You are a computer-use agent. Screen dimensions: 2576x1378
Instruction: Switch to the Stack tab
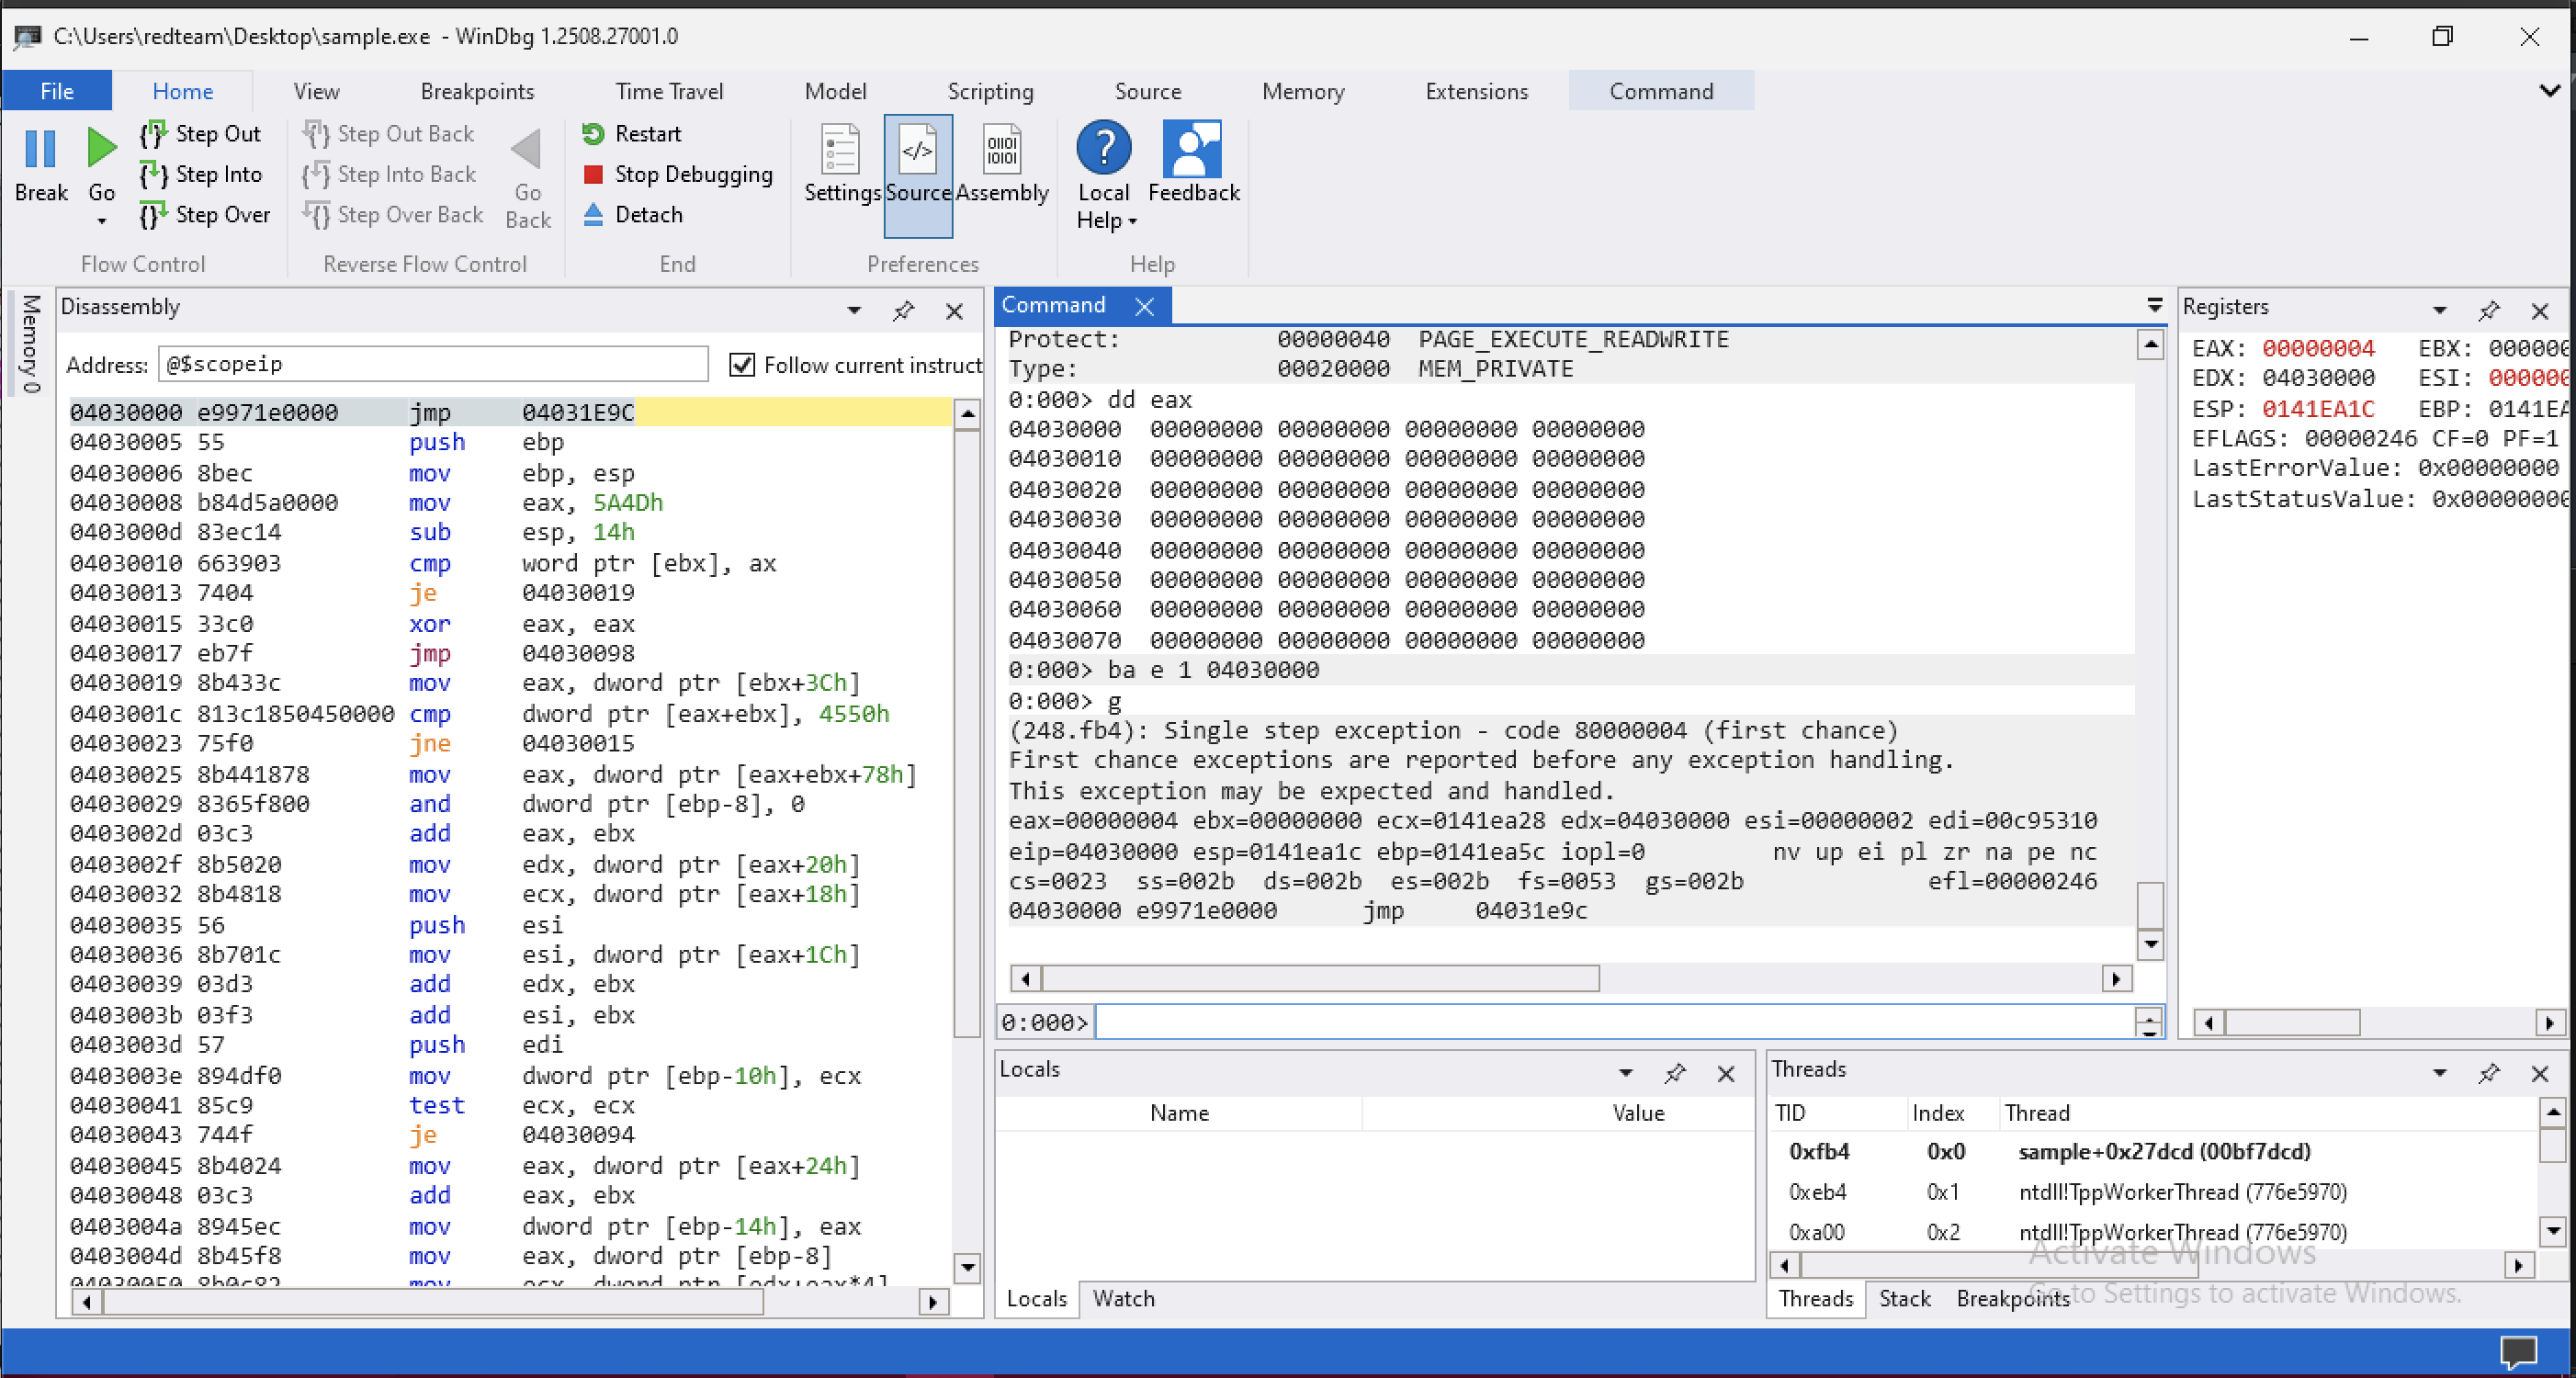click(x=1904, y=1298)
